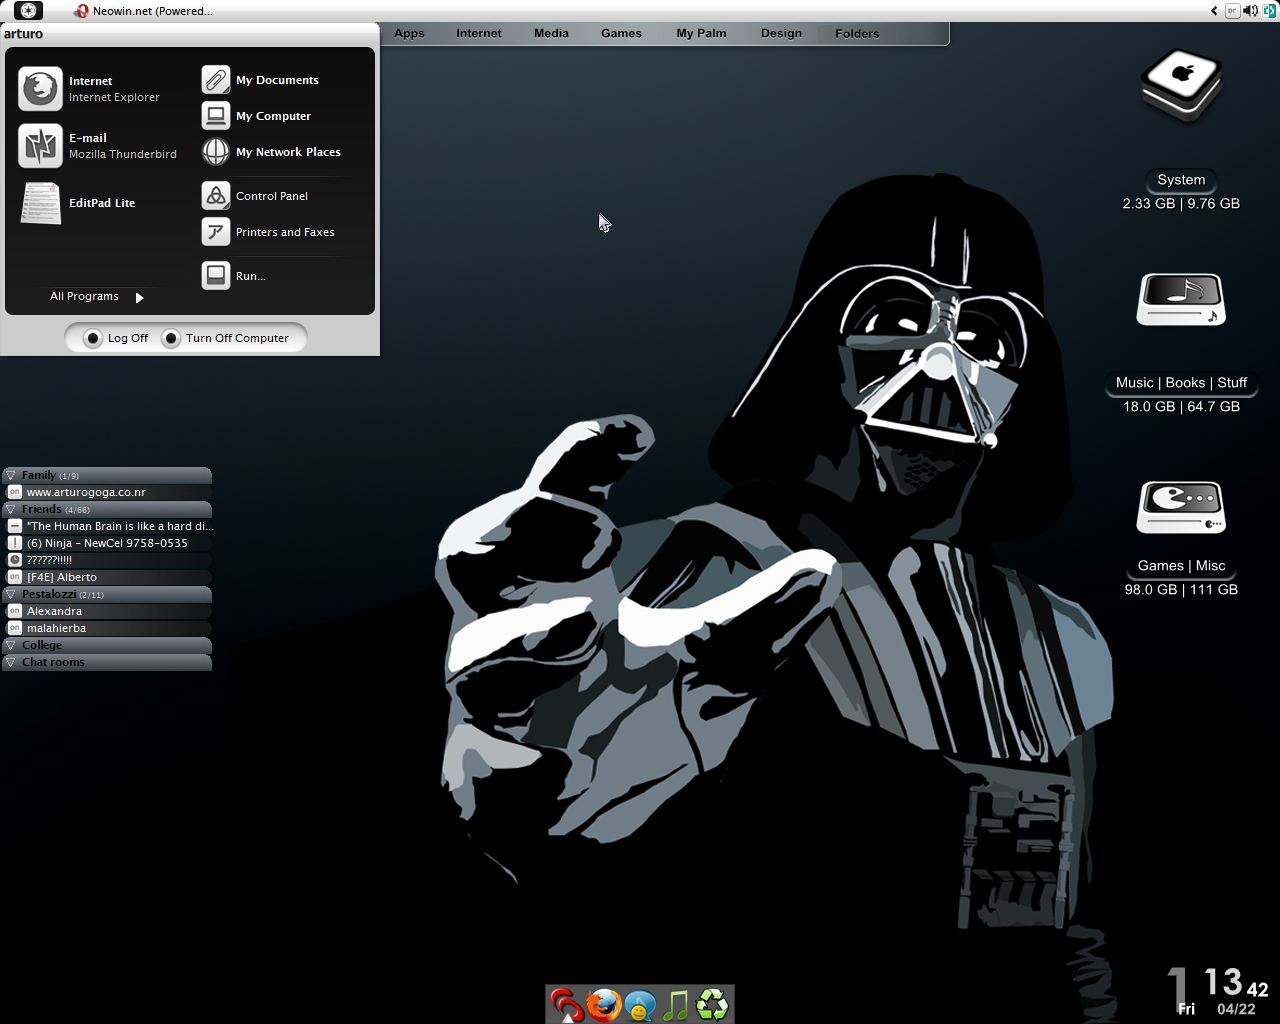
Task: Click online icon beside [F4E] Alberto
Action: tap(14, 577)
